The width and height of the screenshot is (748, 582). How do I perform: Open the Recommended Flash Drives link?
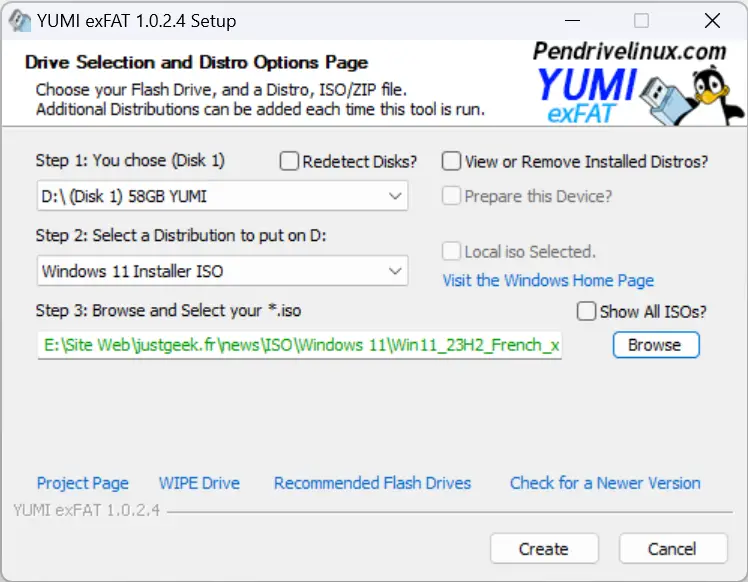[x=372, y=483]
